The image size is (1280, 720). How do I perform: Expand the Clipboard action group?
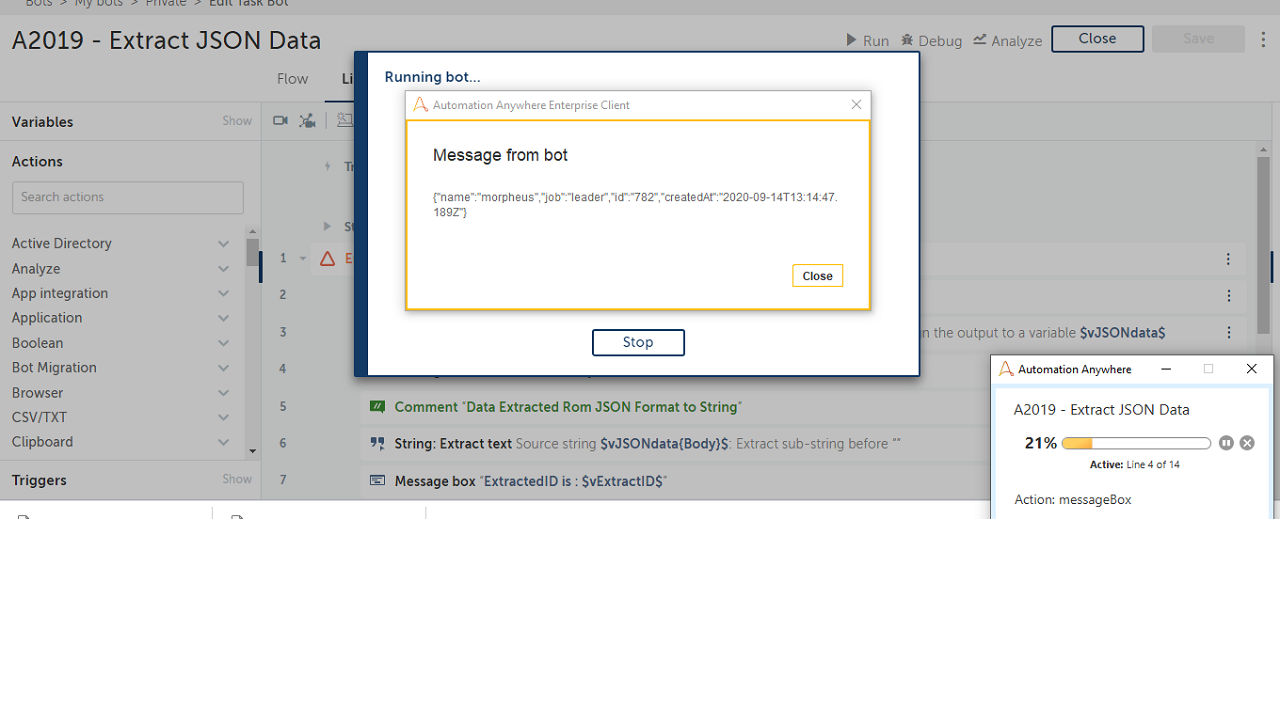pos(224,442)
